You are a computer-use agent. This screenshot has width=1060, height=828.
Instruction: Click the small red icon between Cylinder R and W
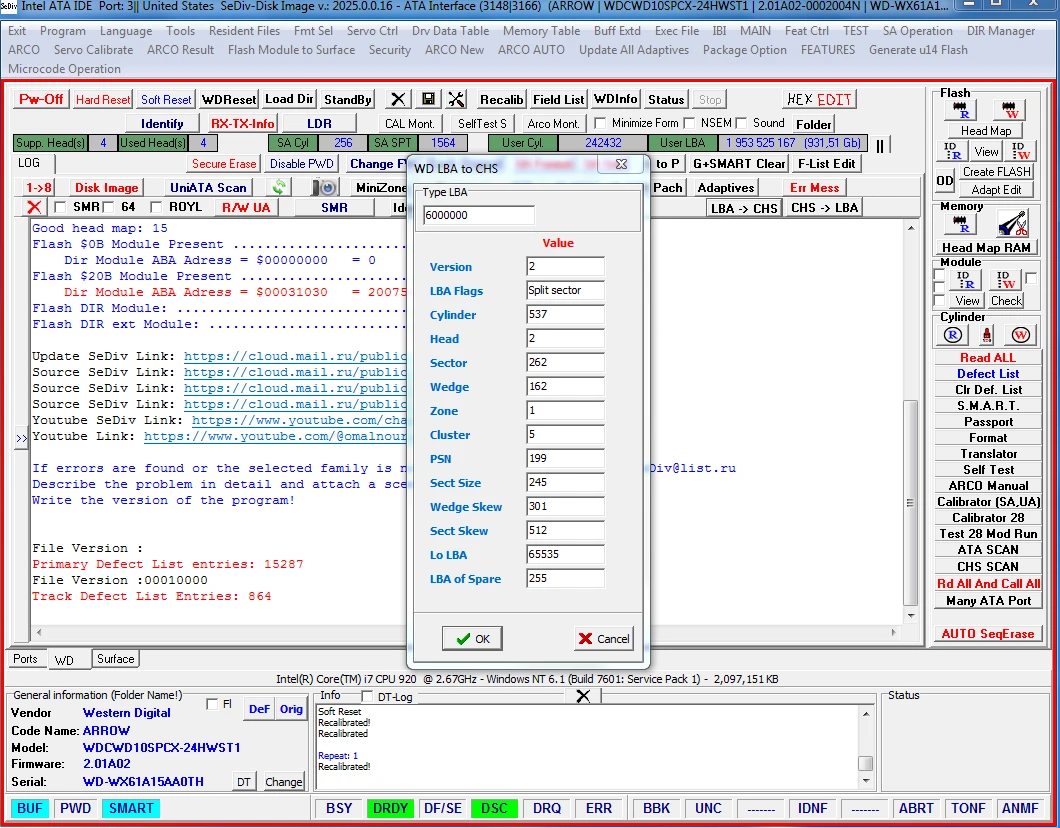coord(986,335)
